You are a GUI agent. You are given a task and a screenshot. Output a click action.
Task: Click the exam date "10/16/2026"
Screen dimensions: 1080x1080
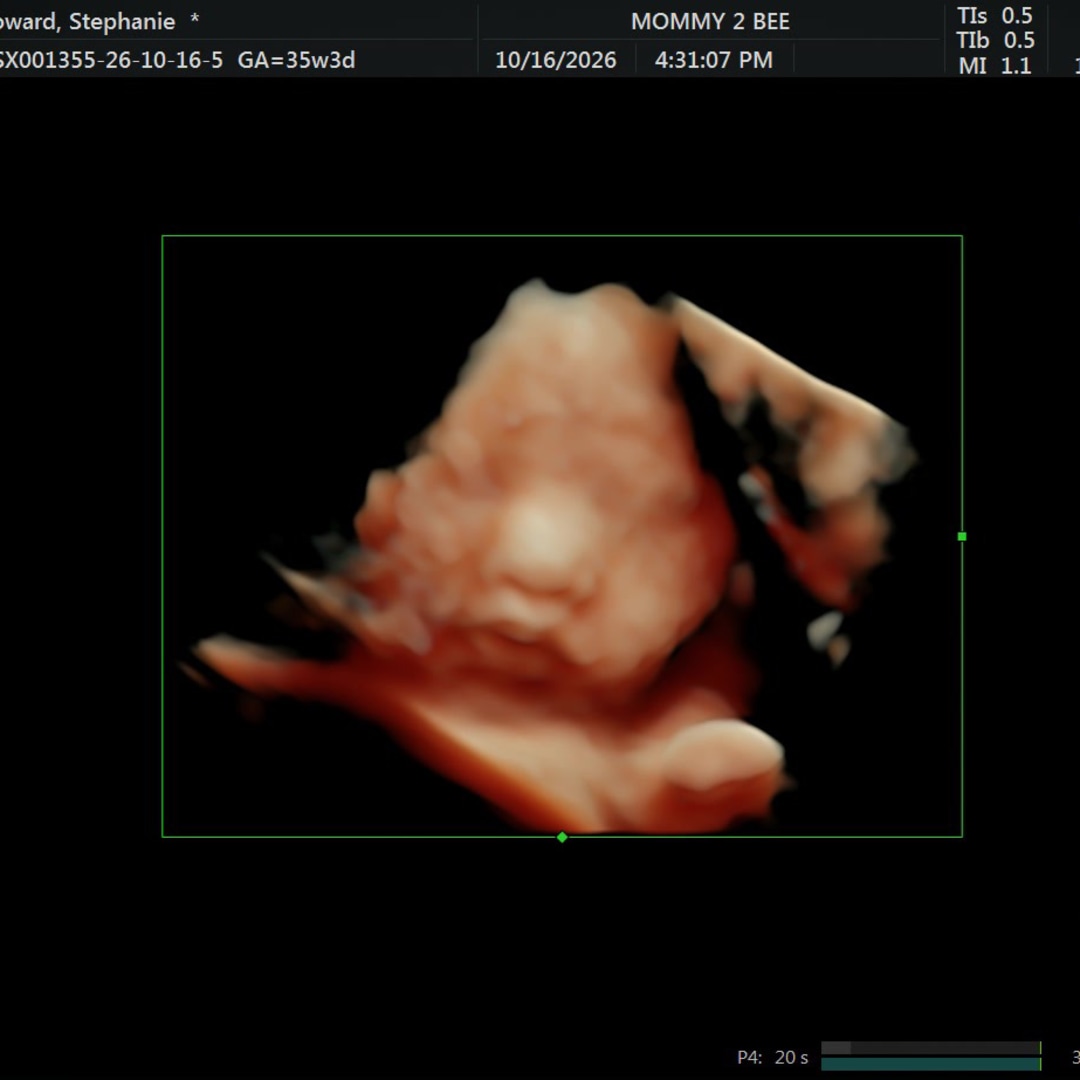tap(556, 60)
